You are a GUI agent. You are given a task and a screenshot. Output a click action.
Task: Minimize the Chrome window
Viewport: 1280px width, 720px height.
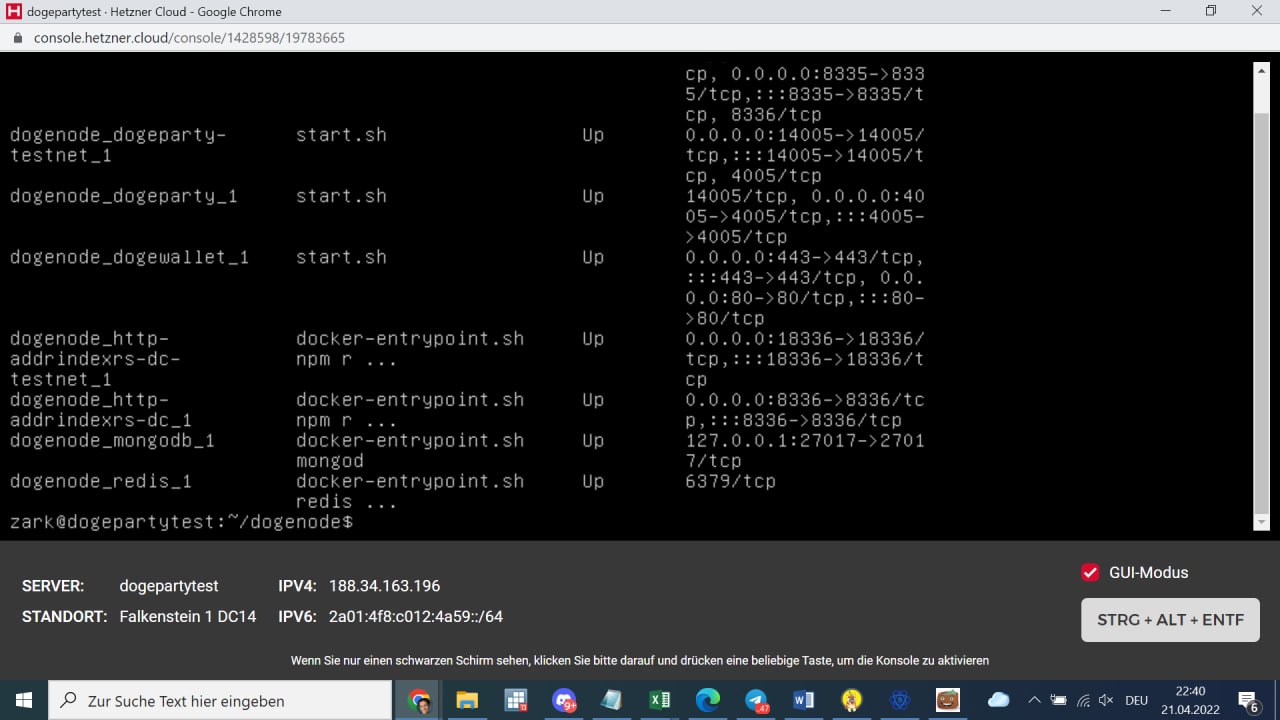[1166, 11]
